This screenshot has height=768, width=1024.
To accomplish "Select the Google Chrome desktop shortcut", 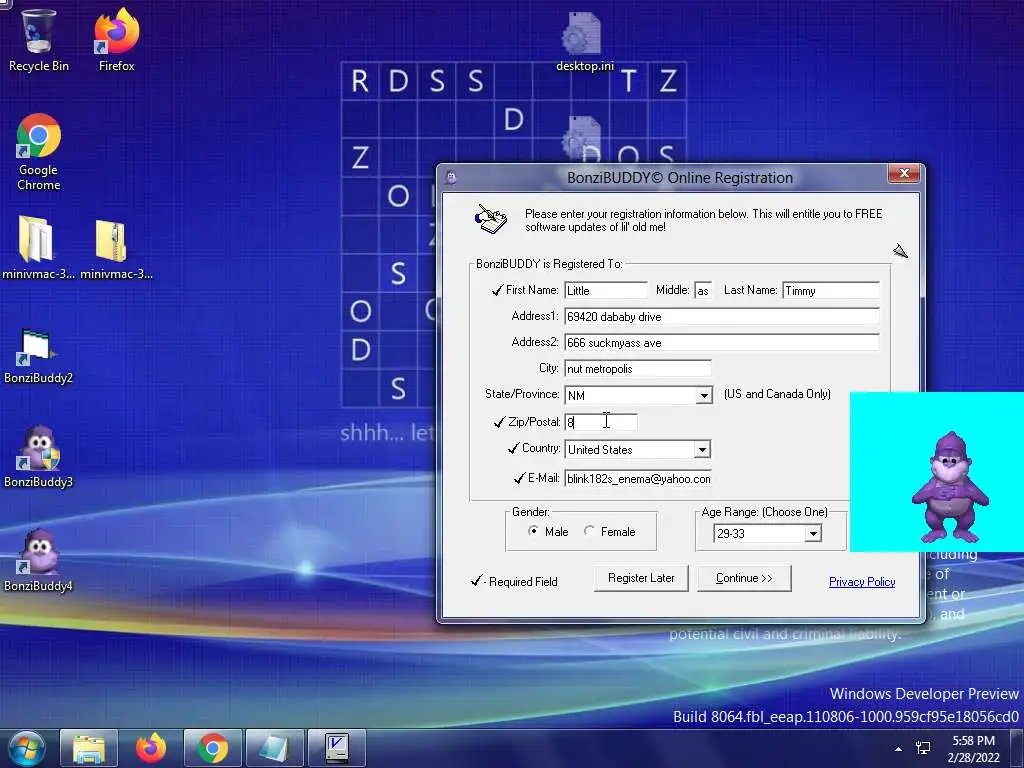I will (x=39, y=152).
